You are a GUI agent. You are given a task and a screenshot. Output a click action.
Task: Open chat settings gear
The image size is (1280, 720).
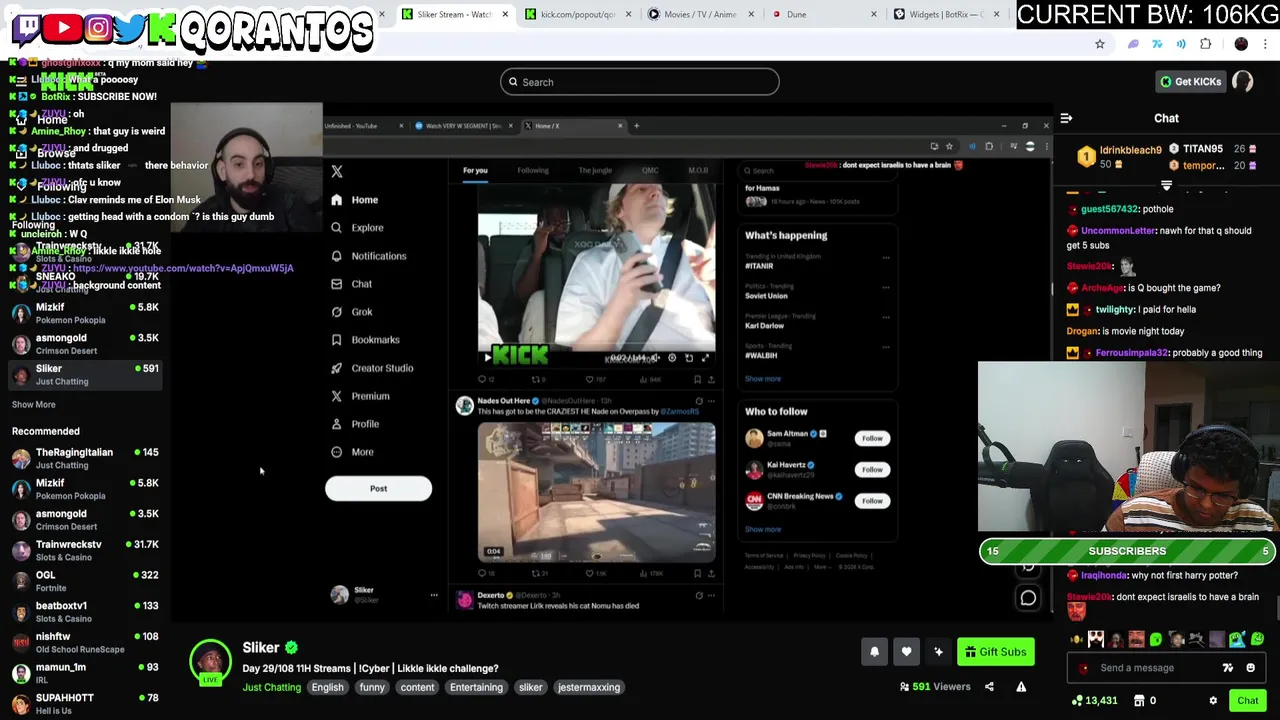point(1213,701)
